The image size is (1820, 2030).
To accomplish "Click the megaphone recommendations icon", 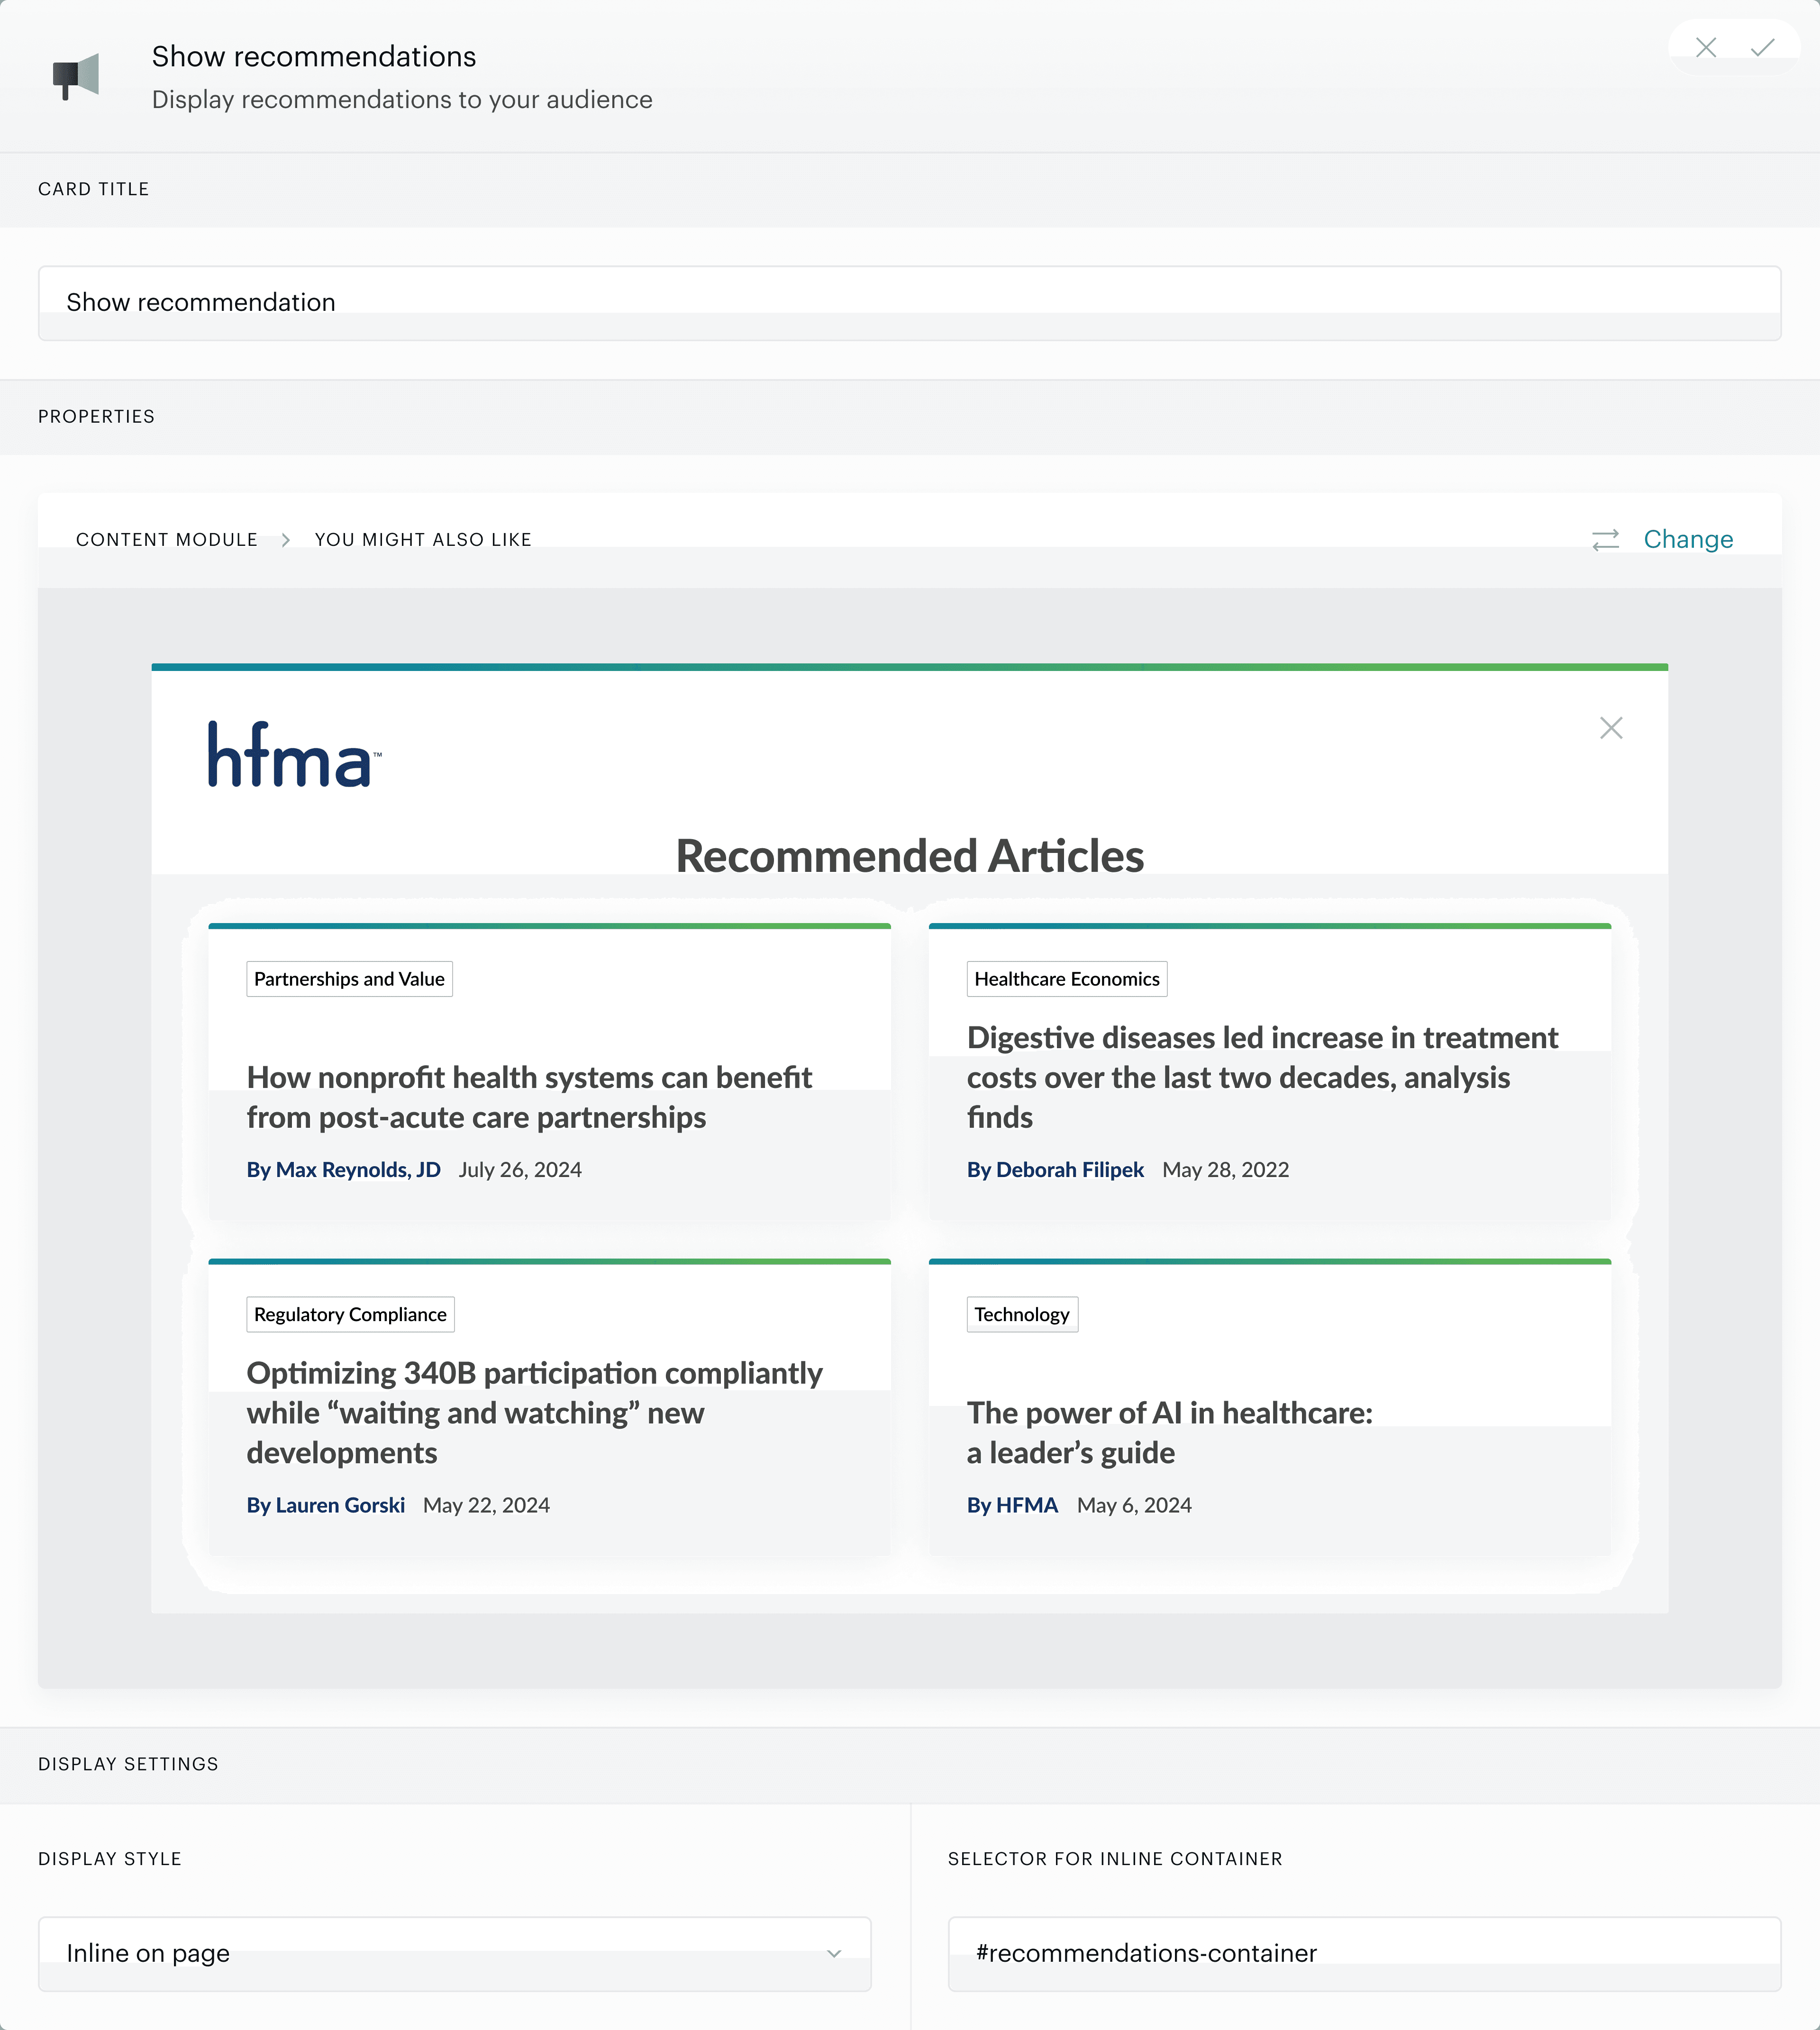I will click(x=76, y=76).
